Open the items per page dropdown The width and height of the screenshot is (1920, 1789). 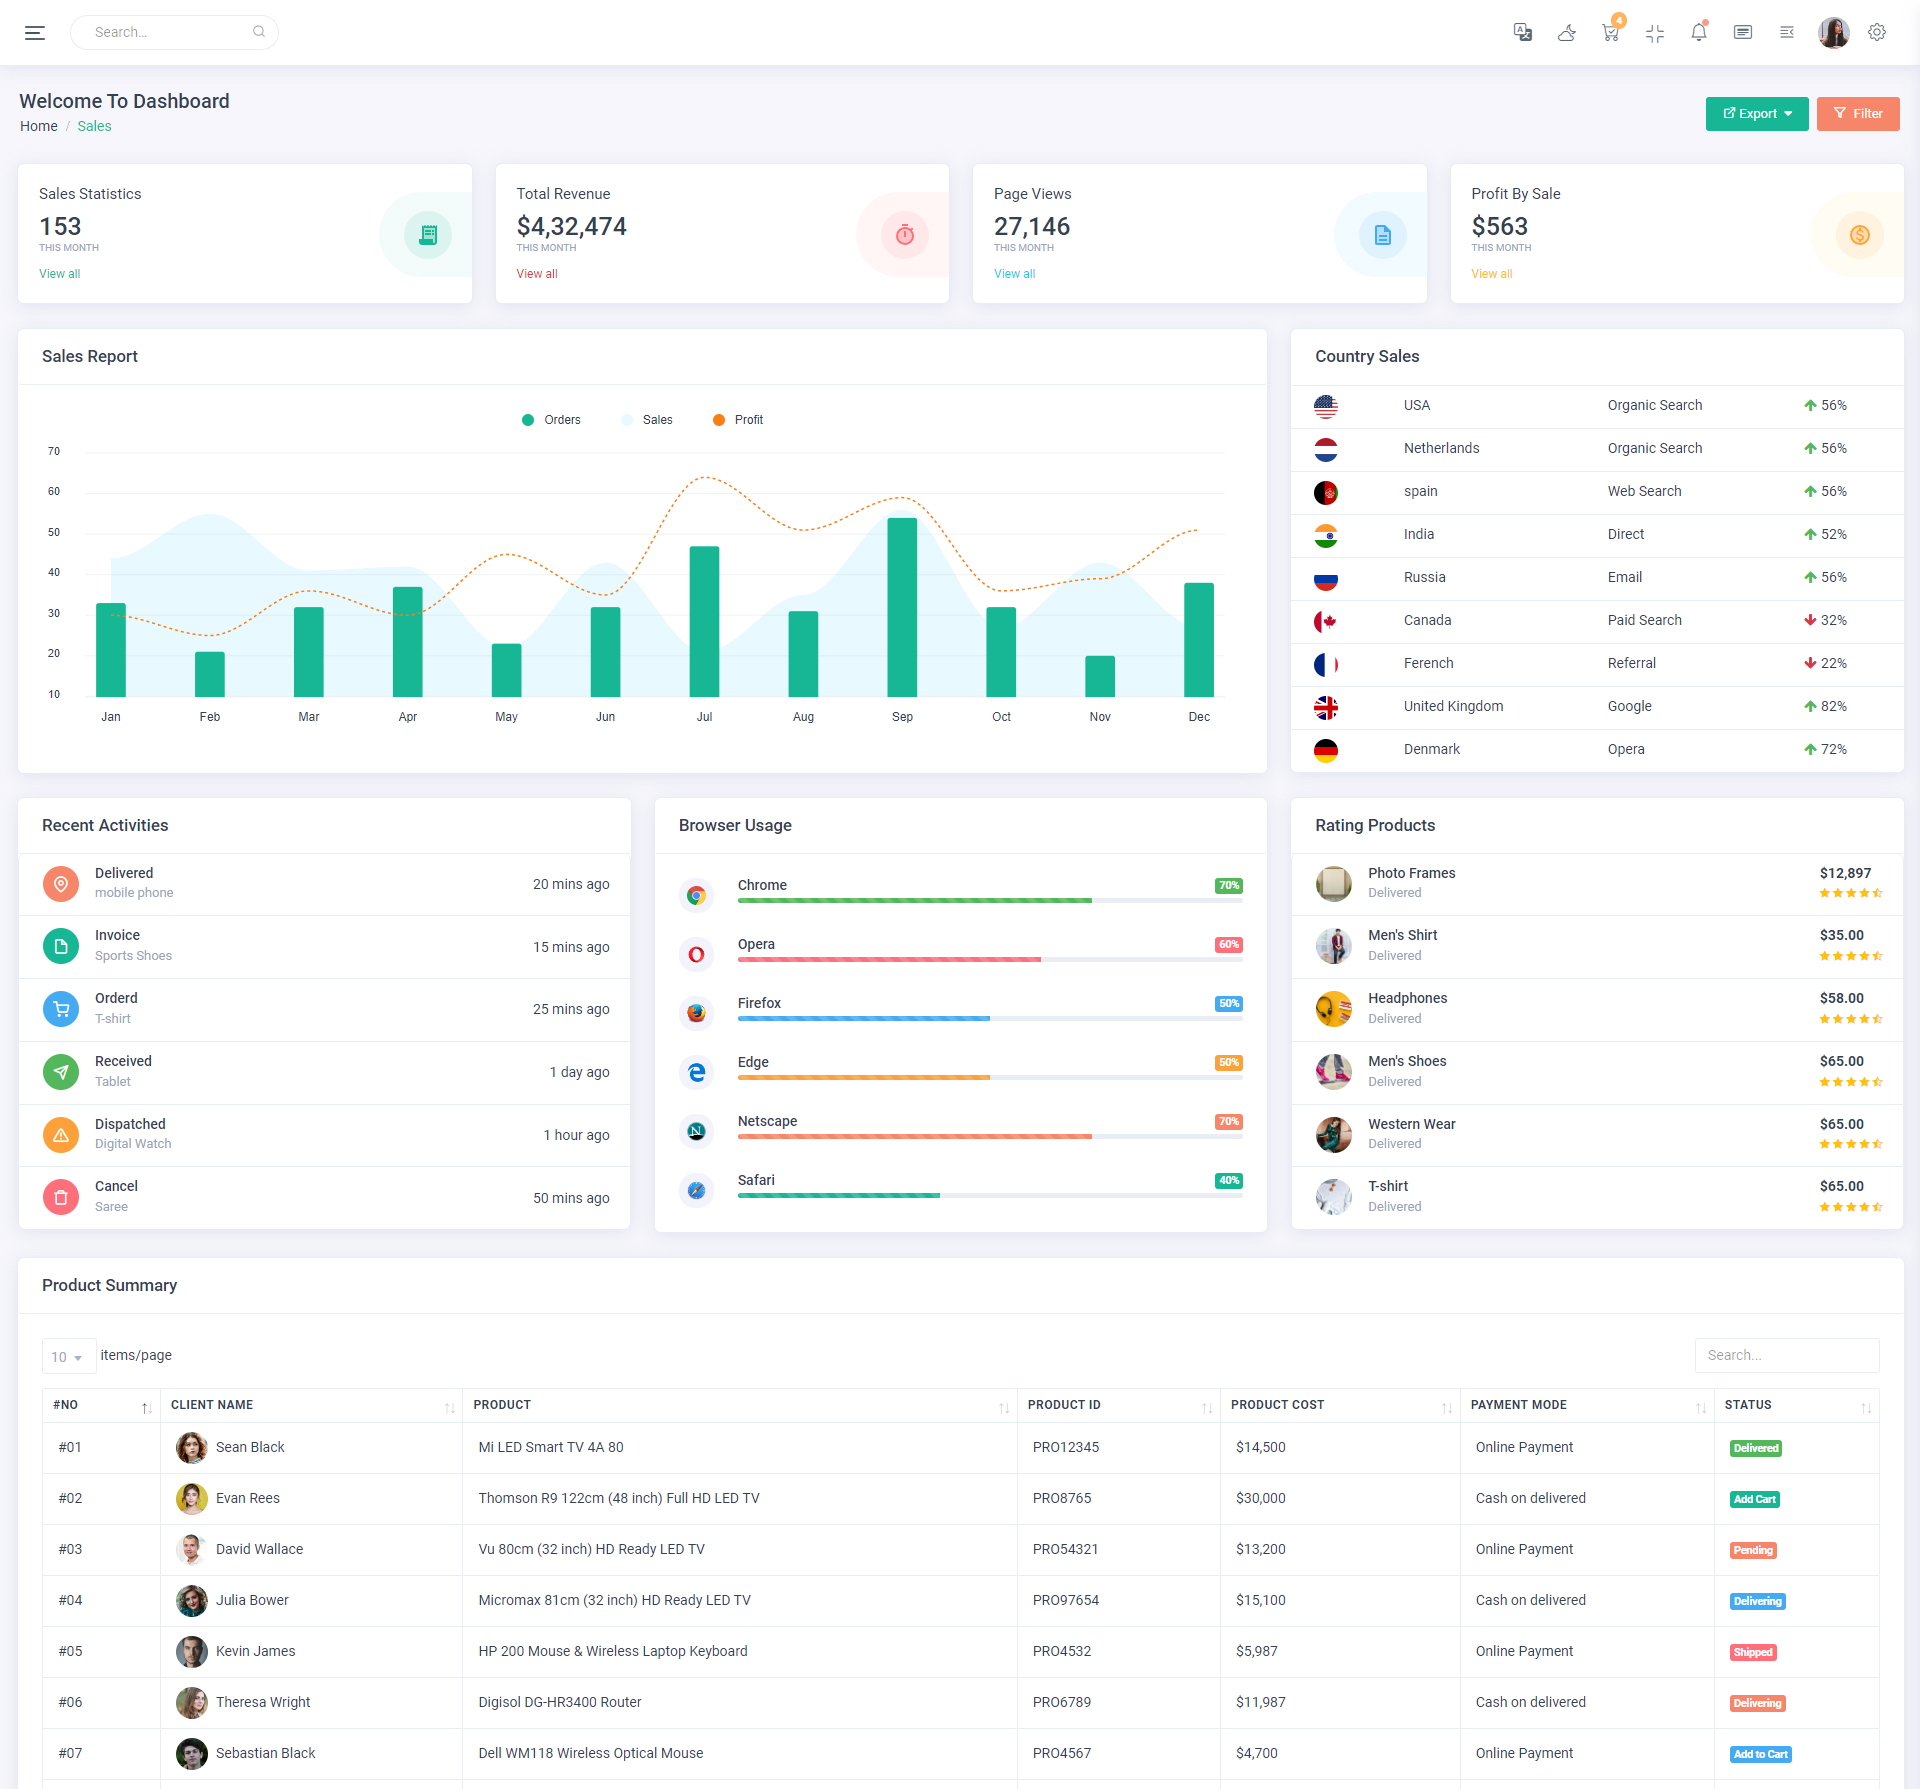[68, 1357]
